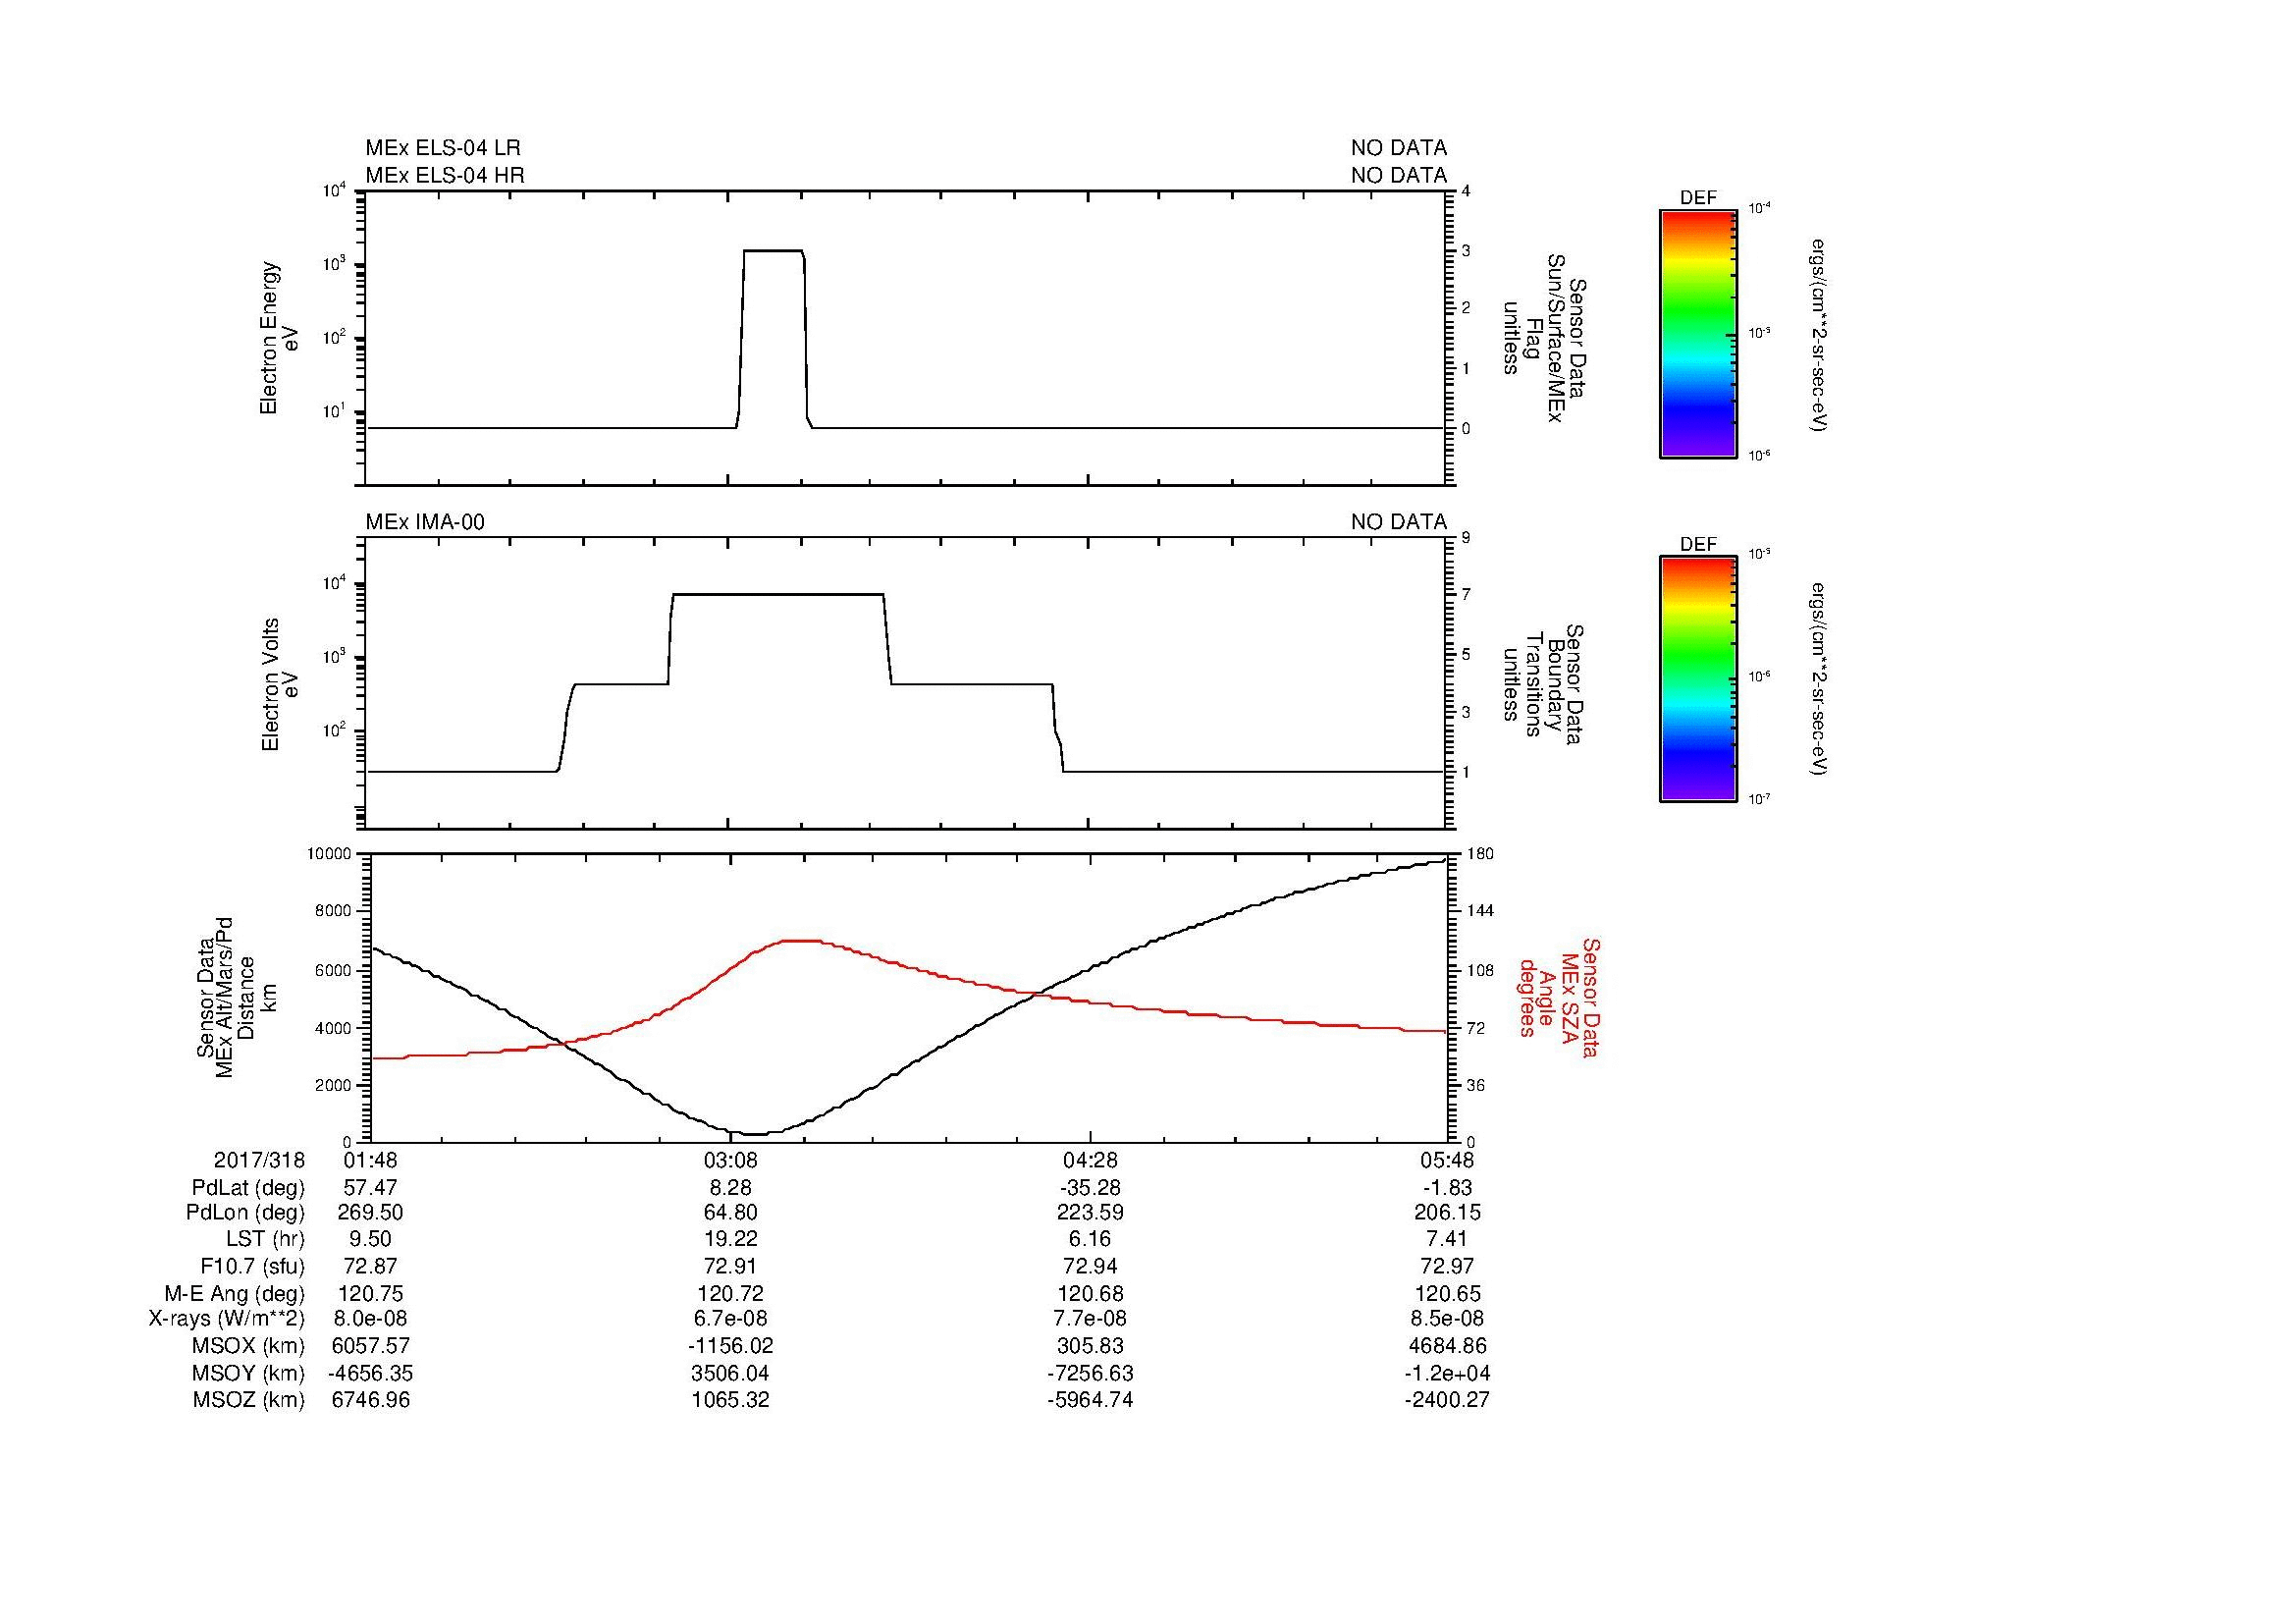This screenshot has width=2296, height=1623.
Task: Click the 'MSOY (km)' row label
Action: [249, 1374]
